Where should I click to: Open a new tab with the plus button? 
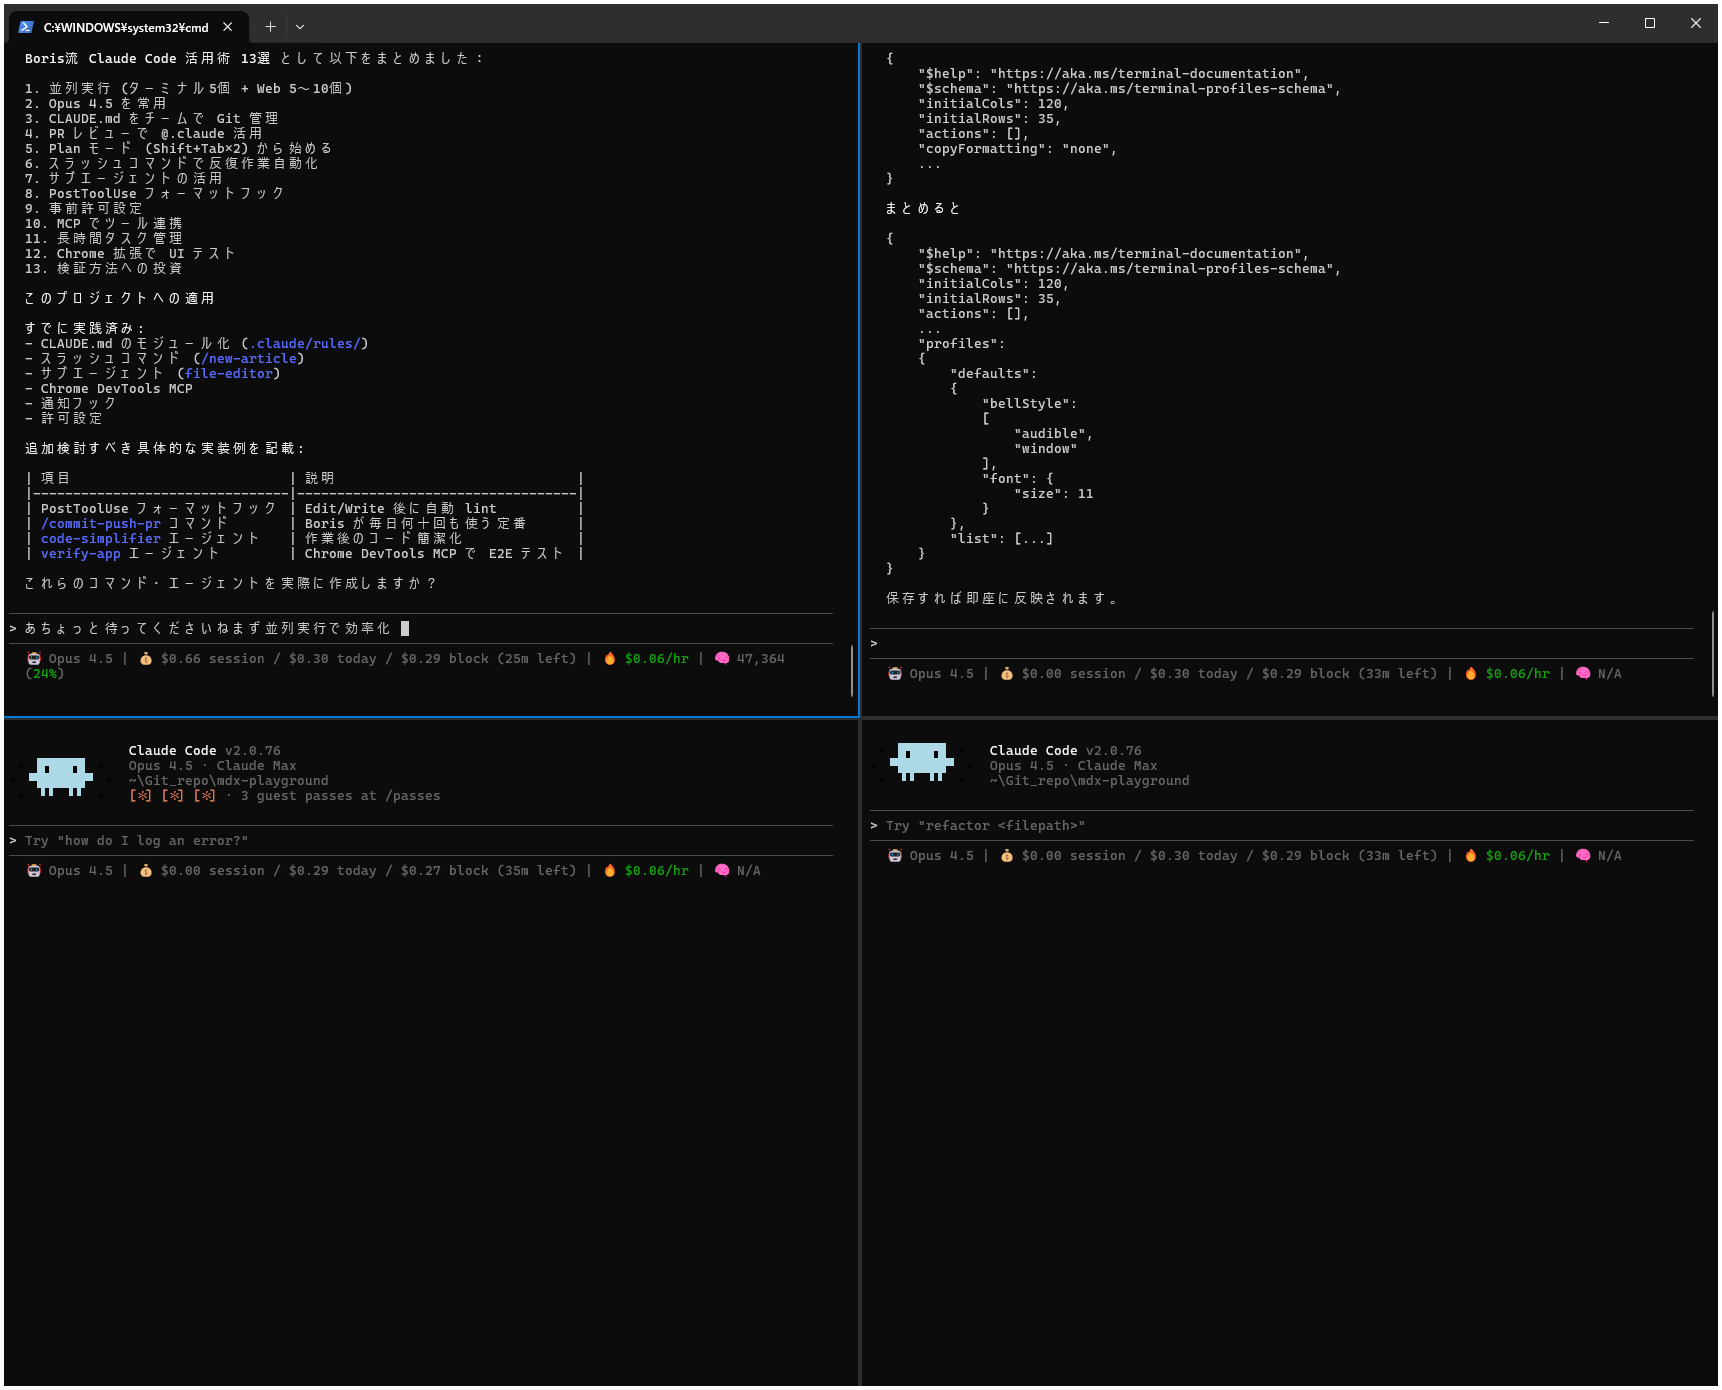[x=270, y=27]
